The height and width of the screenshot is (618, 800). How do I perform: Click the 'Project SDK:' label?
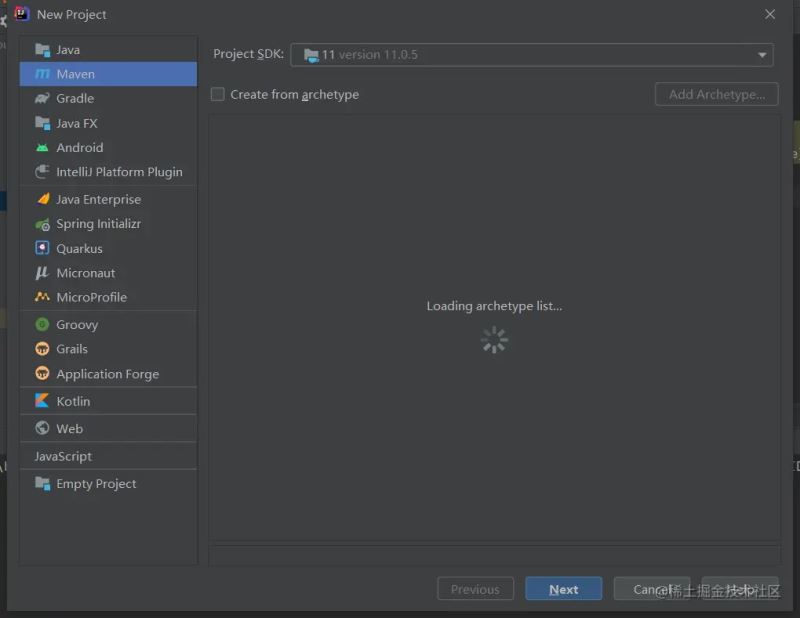248,54
